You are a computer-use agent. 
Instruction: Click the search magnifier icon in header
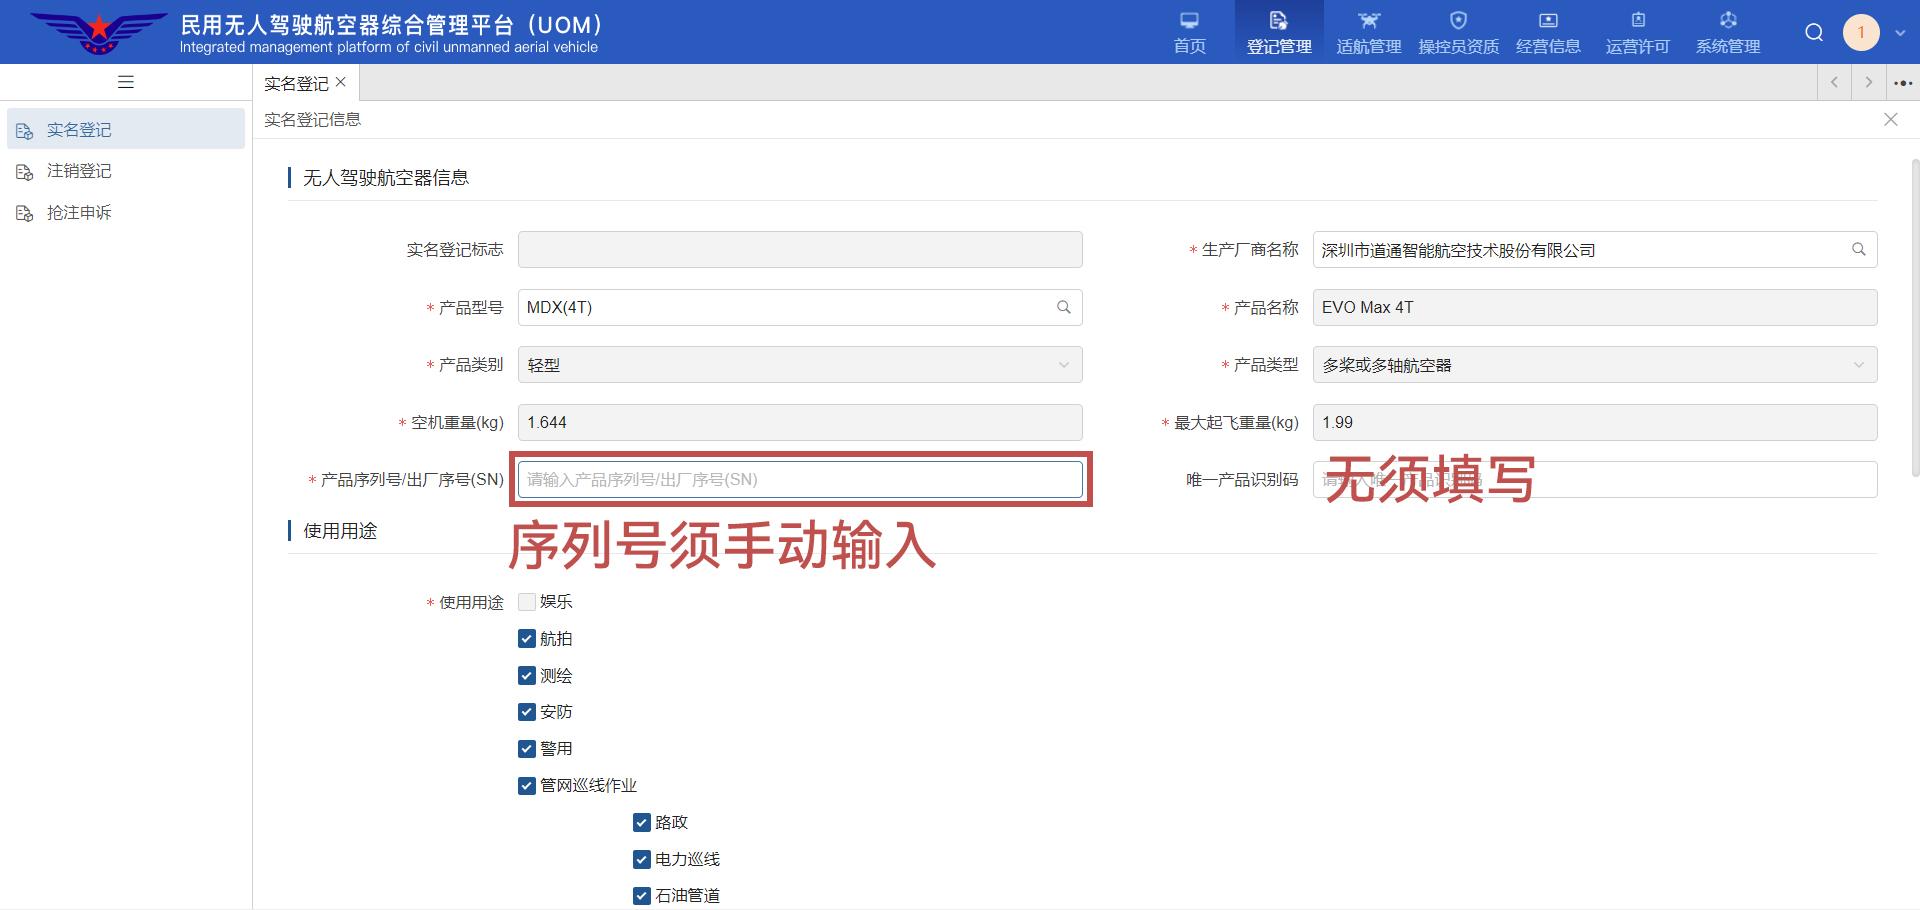1813,33
